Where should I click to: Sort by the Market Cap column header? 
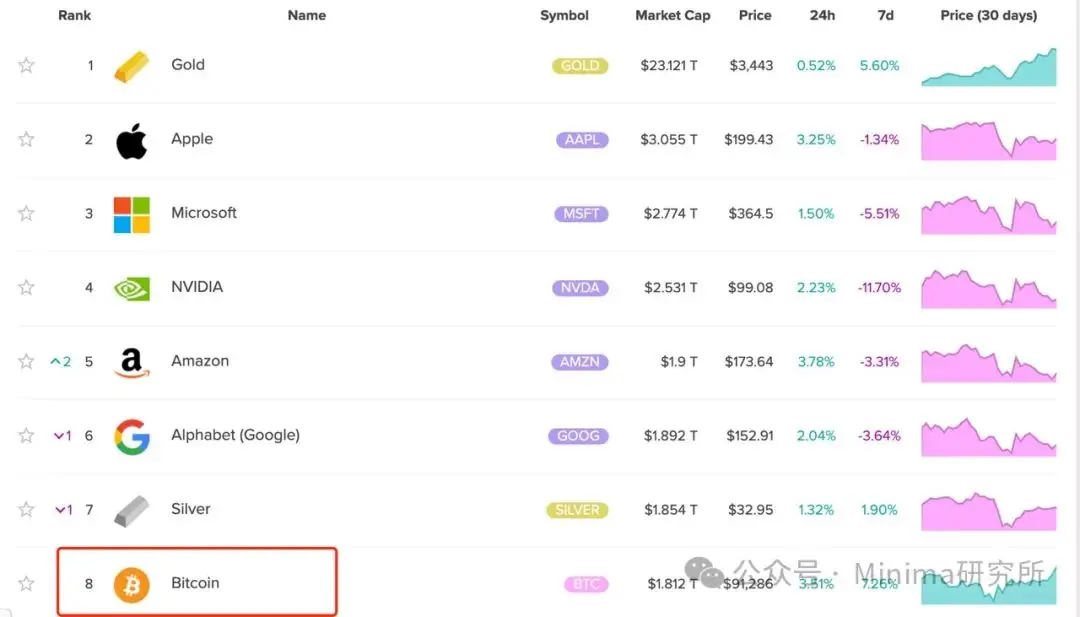672,15
